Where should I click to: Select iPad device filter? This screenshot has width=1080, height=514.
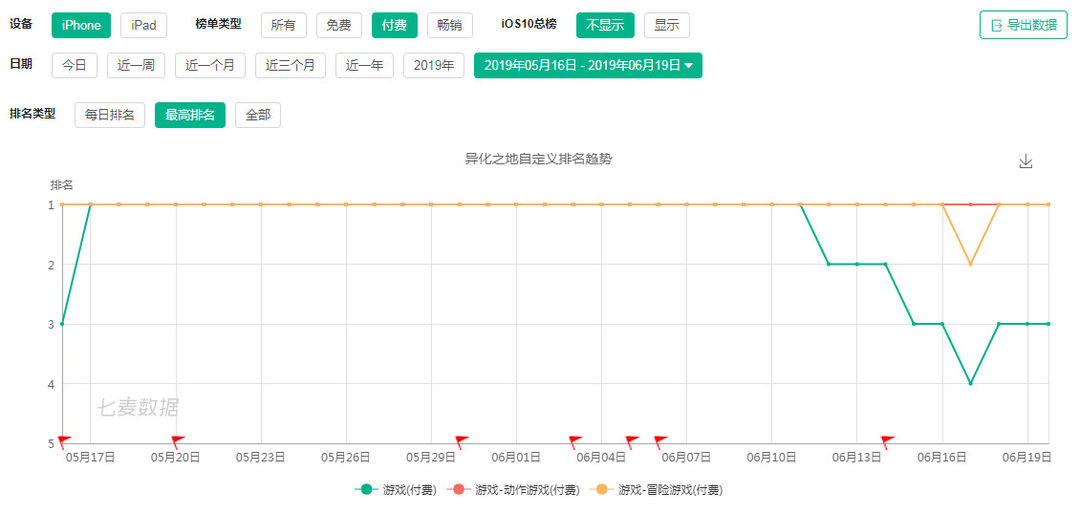coord(144,25)
